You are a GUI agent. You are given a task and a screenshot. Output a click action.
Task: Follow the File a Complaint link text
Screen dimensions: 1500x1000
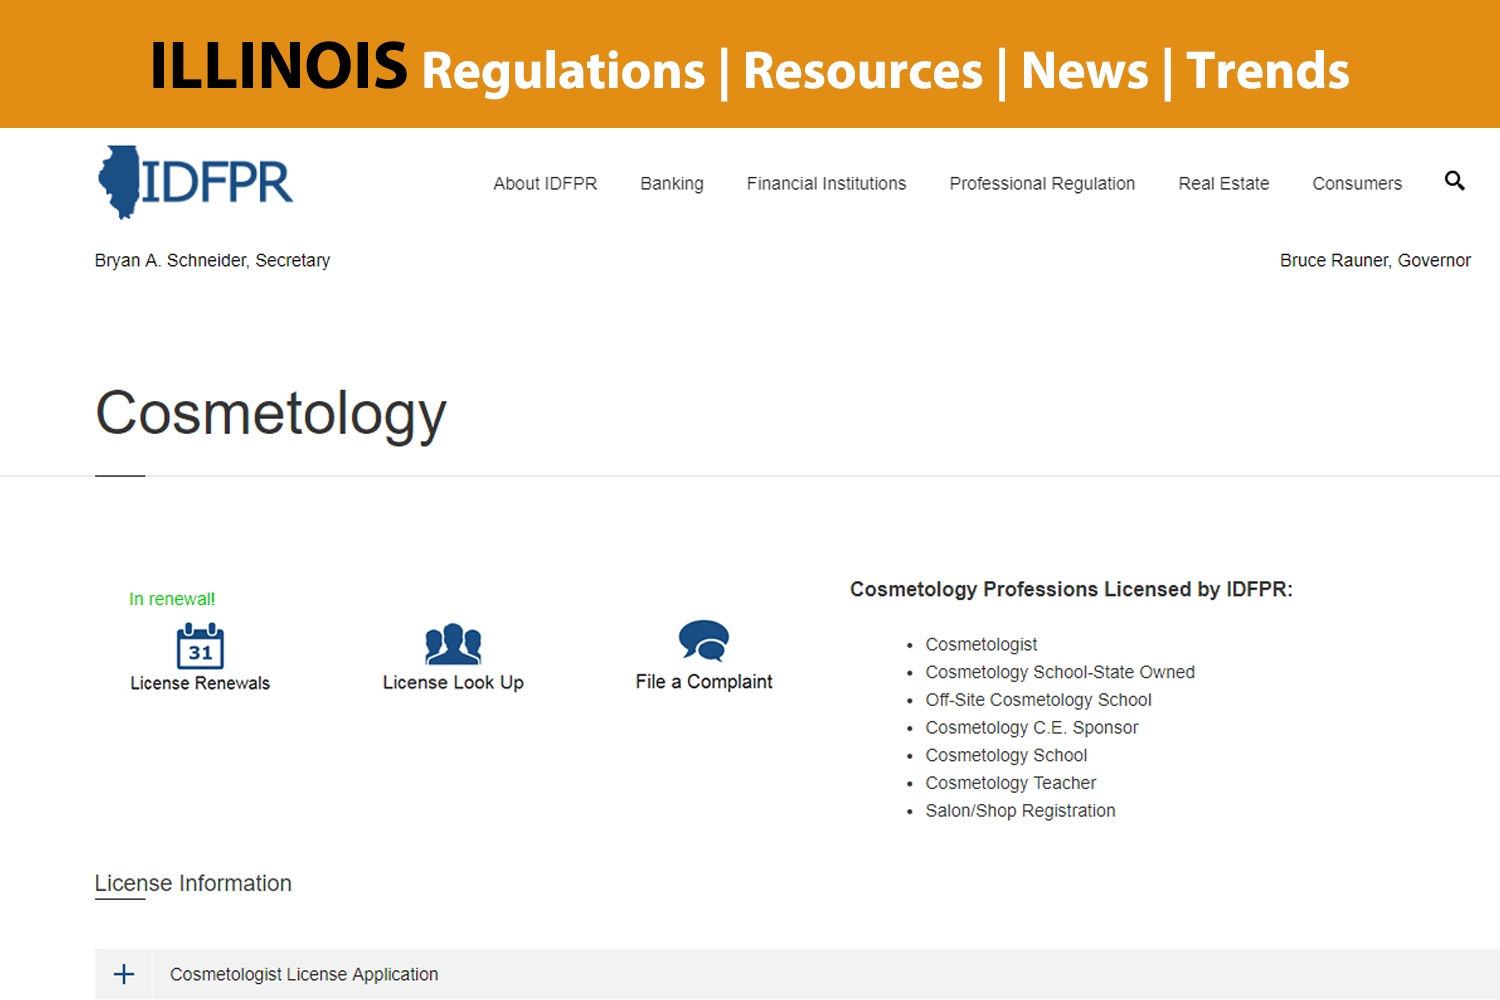tap(704, 681)
